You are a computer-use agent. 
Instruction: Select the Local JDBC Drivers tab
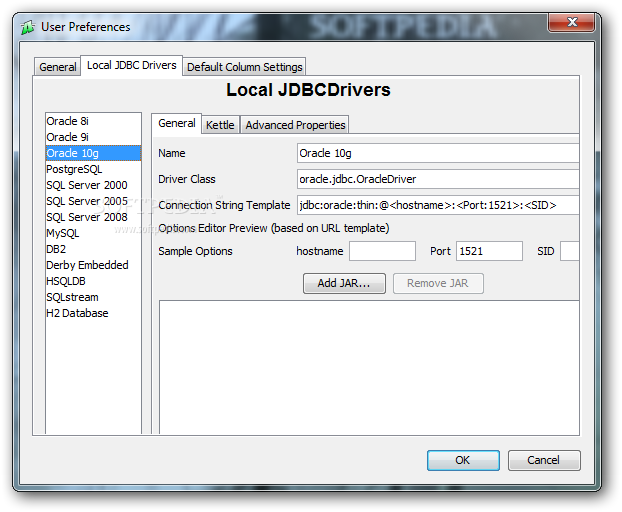pyautogui.click(x=132, y=65)
